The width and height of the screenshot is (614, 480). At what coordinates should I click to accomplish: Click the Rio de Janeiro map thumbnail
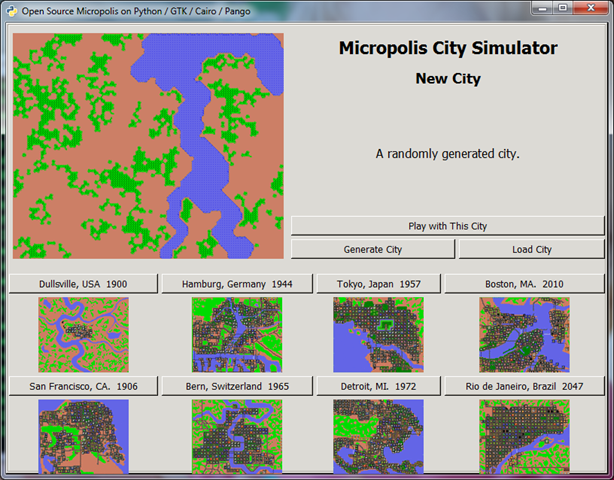tap(524, 437)
